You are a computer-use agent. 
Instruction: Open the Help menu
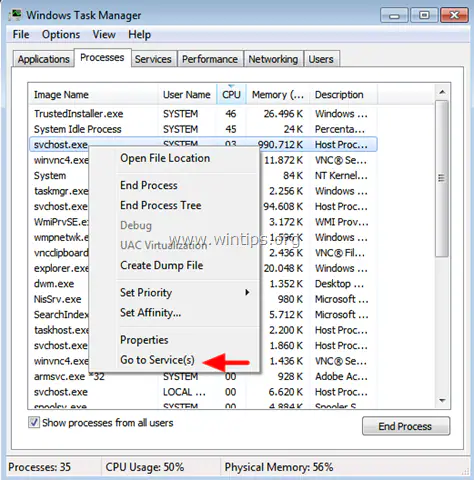139,34
